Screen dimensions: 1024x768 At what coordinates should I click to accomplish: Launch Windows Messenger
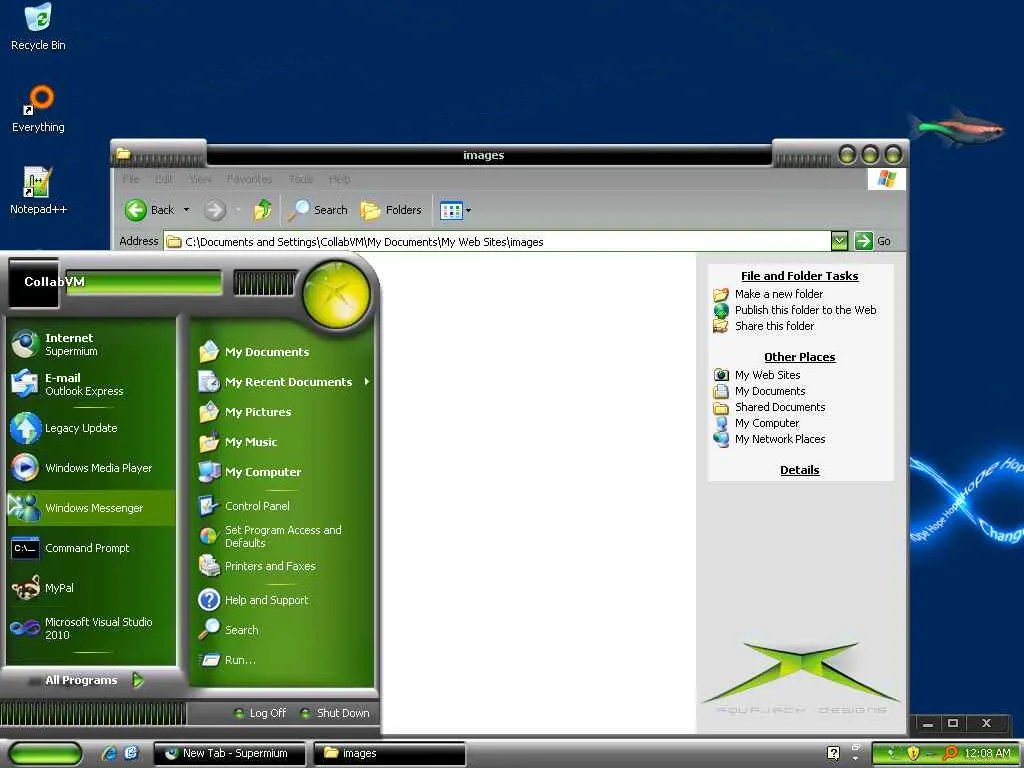[91, 508]
